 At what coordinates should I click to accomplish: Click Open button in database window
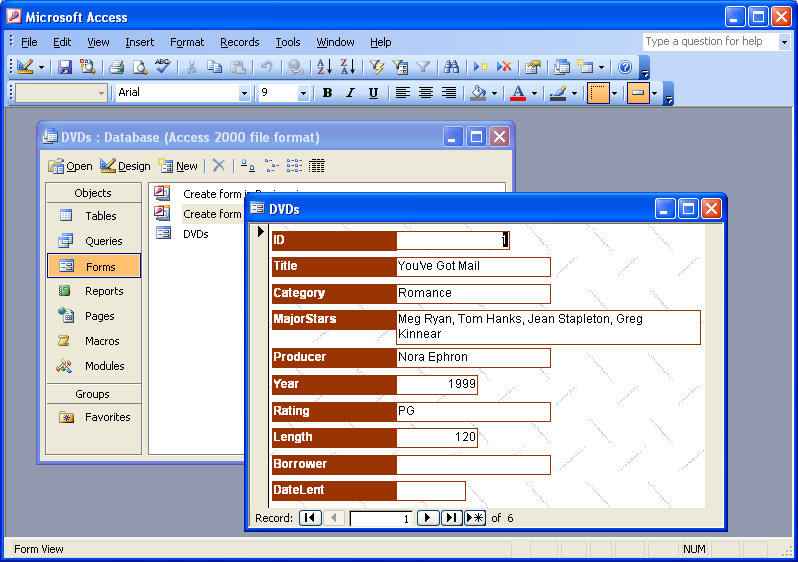click(x=70, y=166)
